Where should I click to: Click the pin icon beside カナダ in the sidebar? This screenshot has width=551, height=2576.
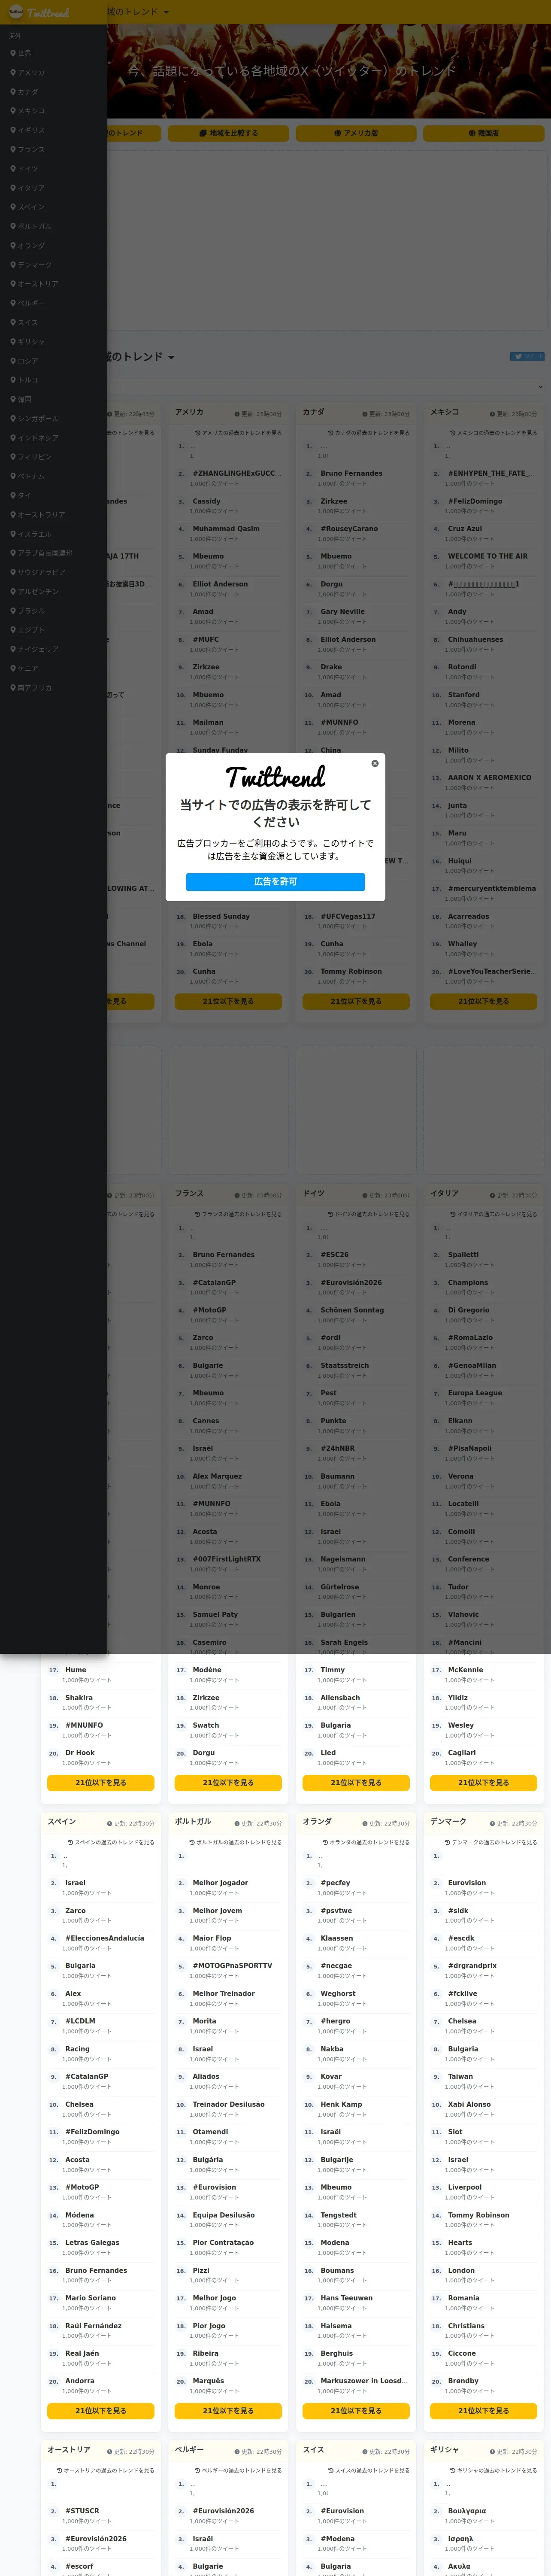click(13, 92)
